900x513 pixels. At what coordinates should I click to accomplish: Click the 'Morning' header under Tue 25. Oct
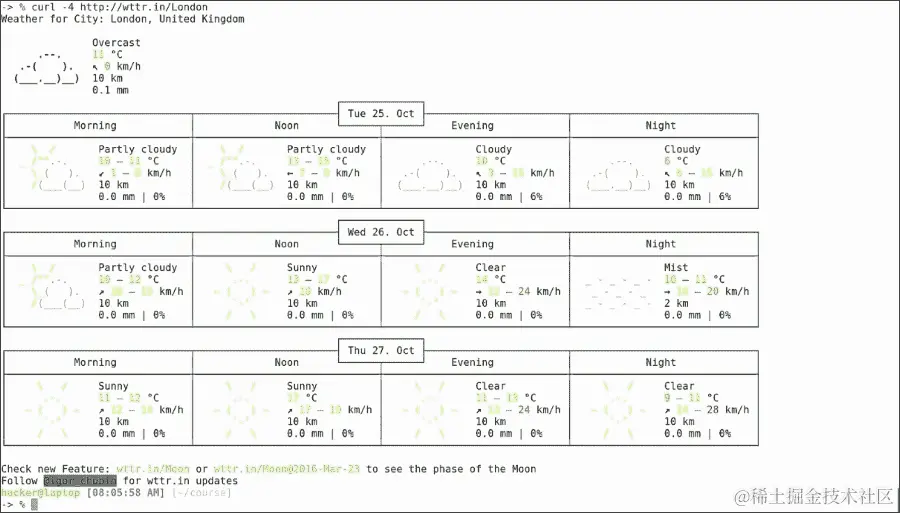(95, 126)
